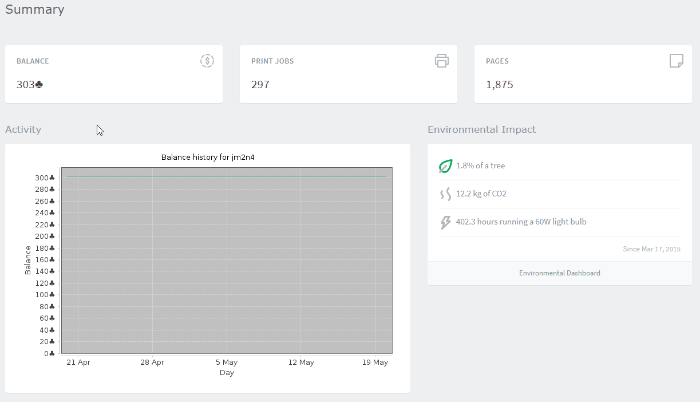Click the pages total 1,875
This screenshot has height=402, width=700.
[x=499, y=85]
